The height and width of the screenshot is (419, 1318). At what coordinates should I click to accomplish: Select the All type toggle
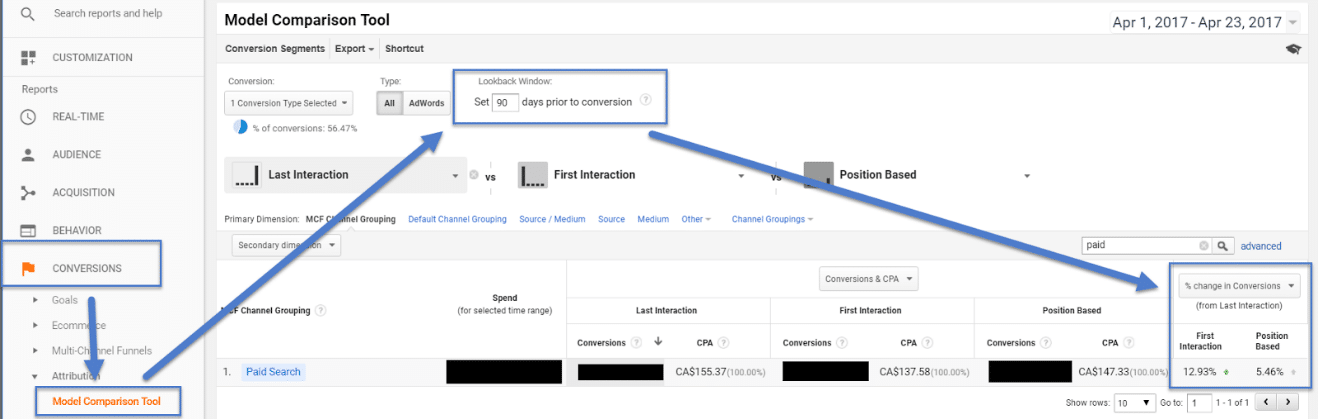389,103
